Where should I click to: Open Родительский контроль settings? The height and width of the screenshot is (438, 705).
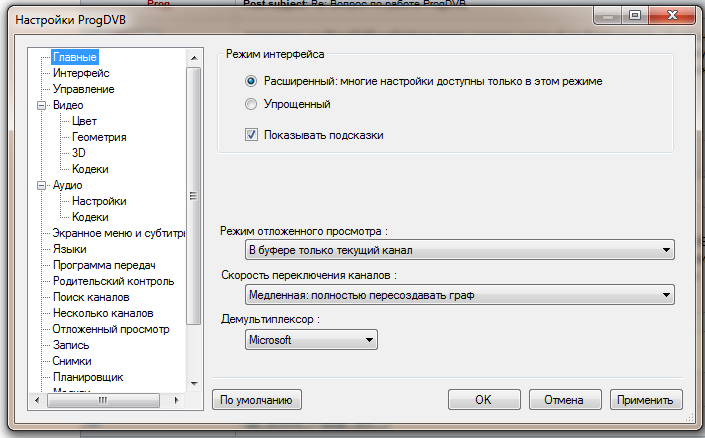click(113, 281)
